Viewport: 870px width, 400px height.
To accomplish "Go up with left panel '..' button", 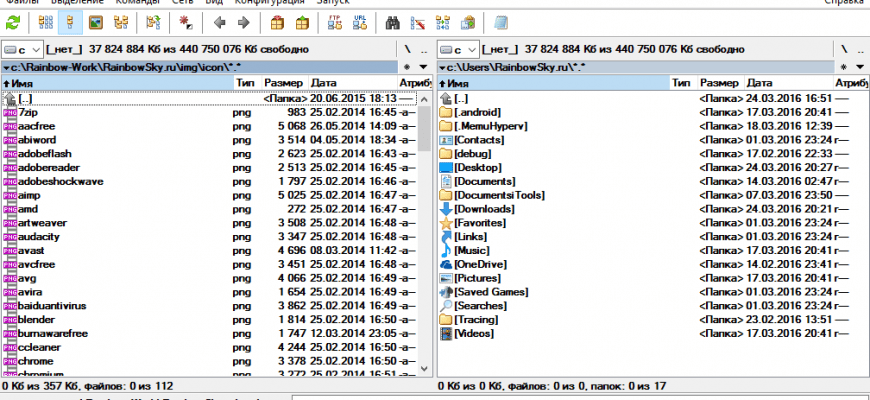I will pos(423,50).
